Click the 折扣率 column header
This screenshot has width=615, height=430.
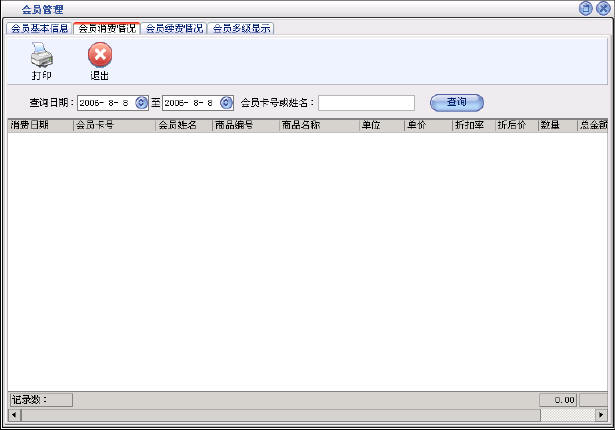pyautogui.click(x=473, y=126)
